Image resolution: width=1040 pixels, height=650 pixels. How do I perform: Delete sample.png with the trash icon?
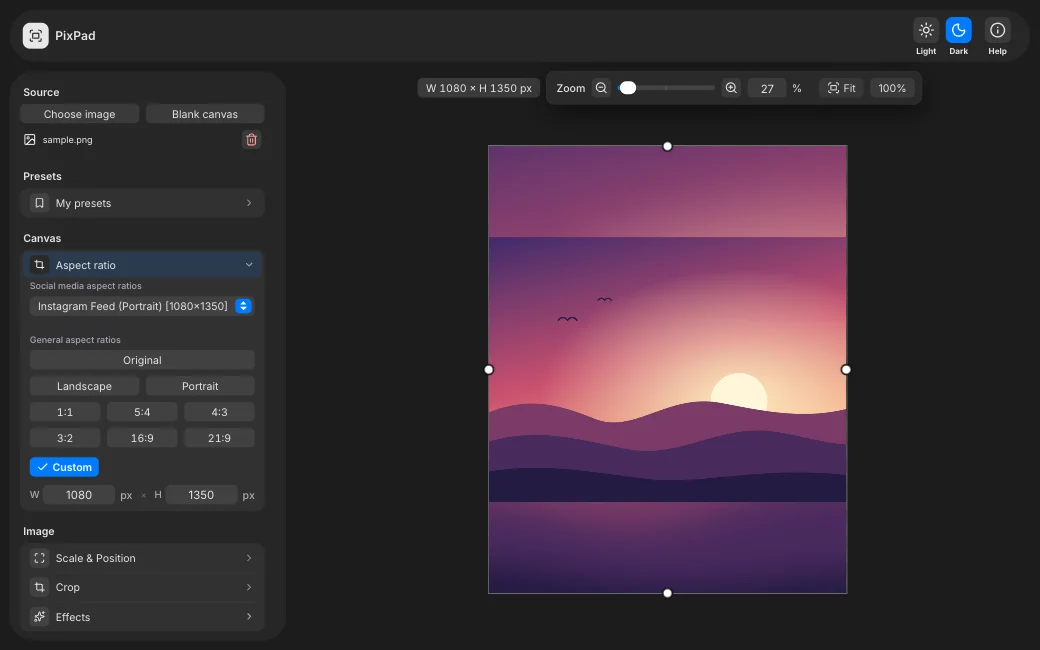tap(251, 139)
